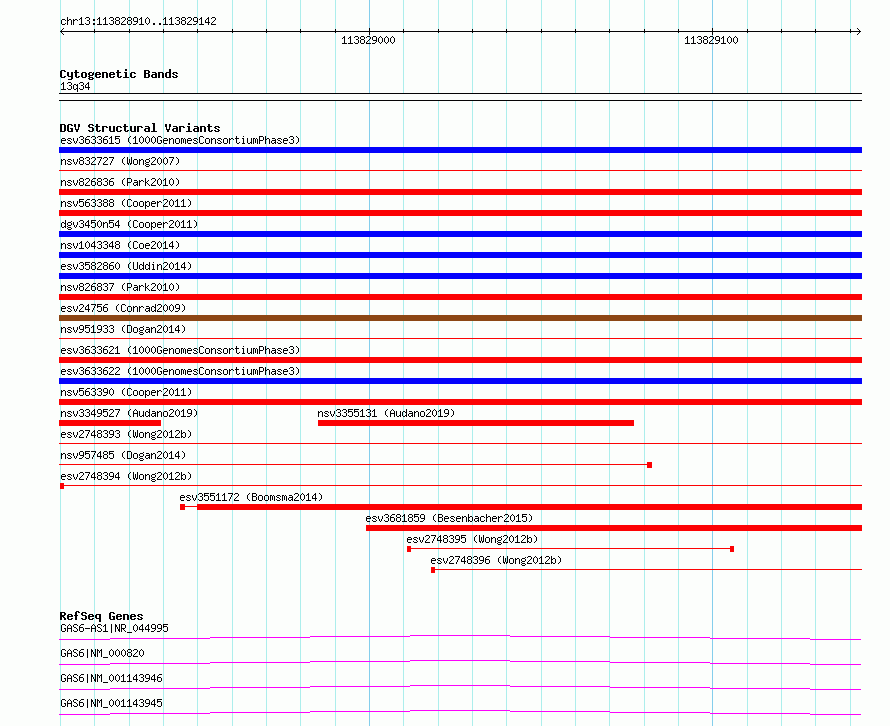Image resolution: width=890 pixels, height=726 pixels.
Task: Click the nsv563388 (Cooper2011) label
Action: (126, 203)
